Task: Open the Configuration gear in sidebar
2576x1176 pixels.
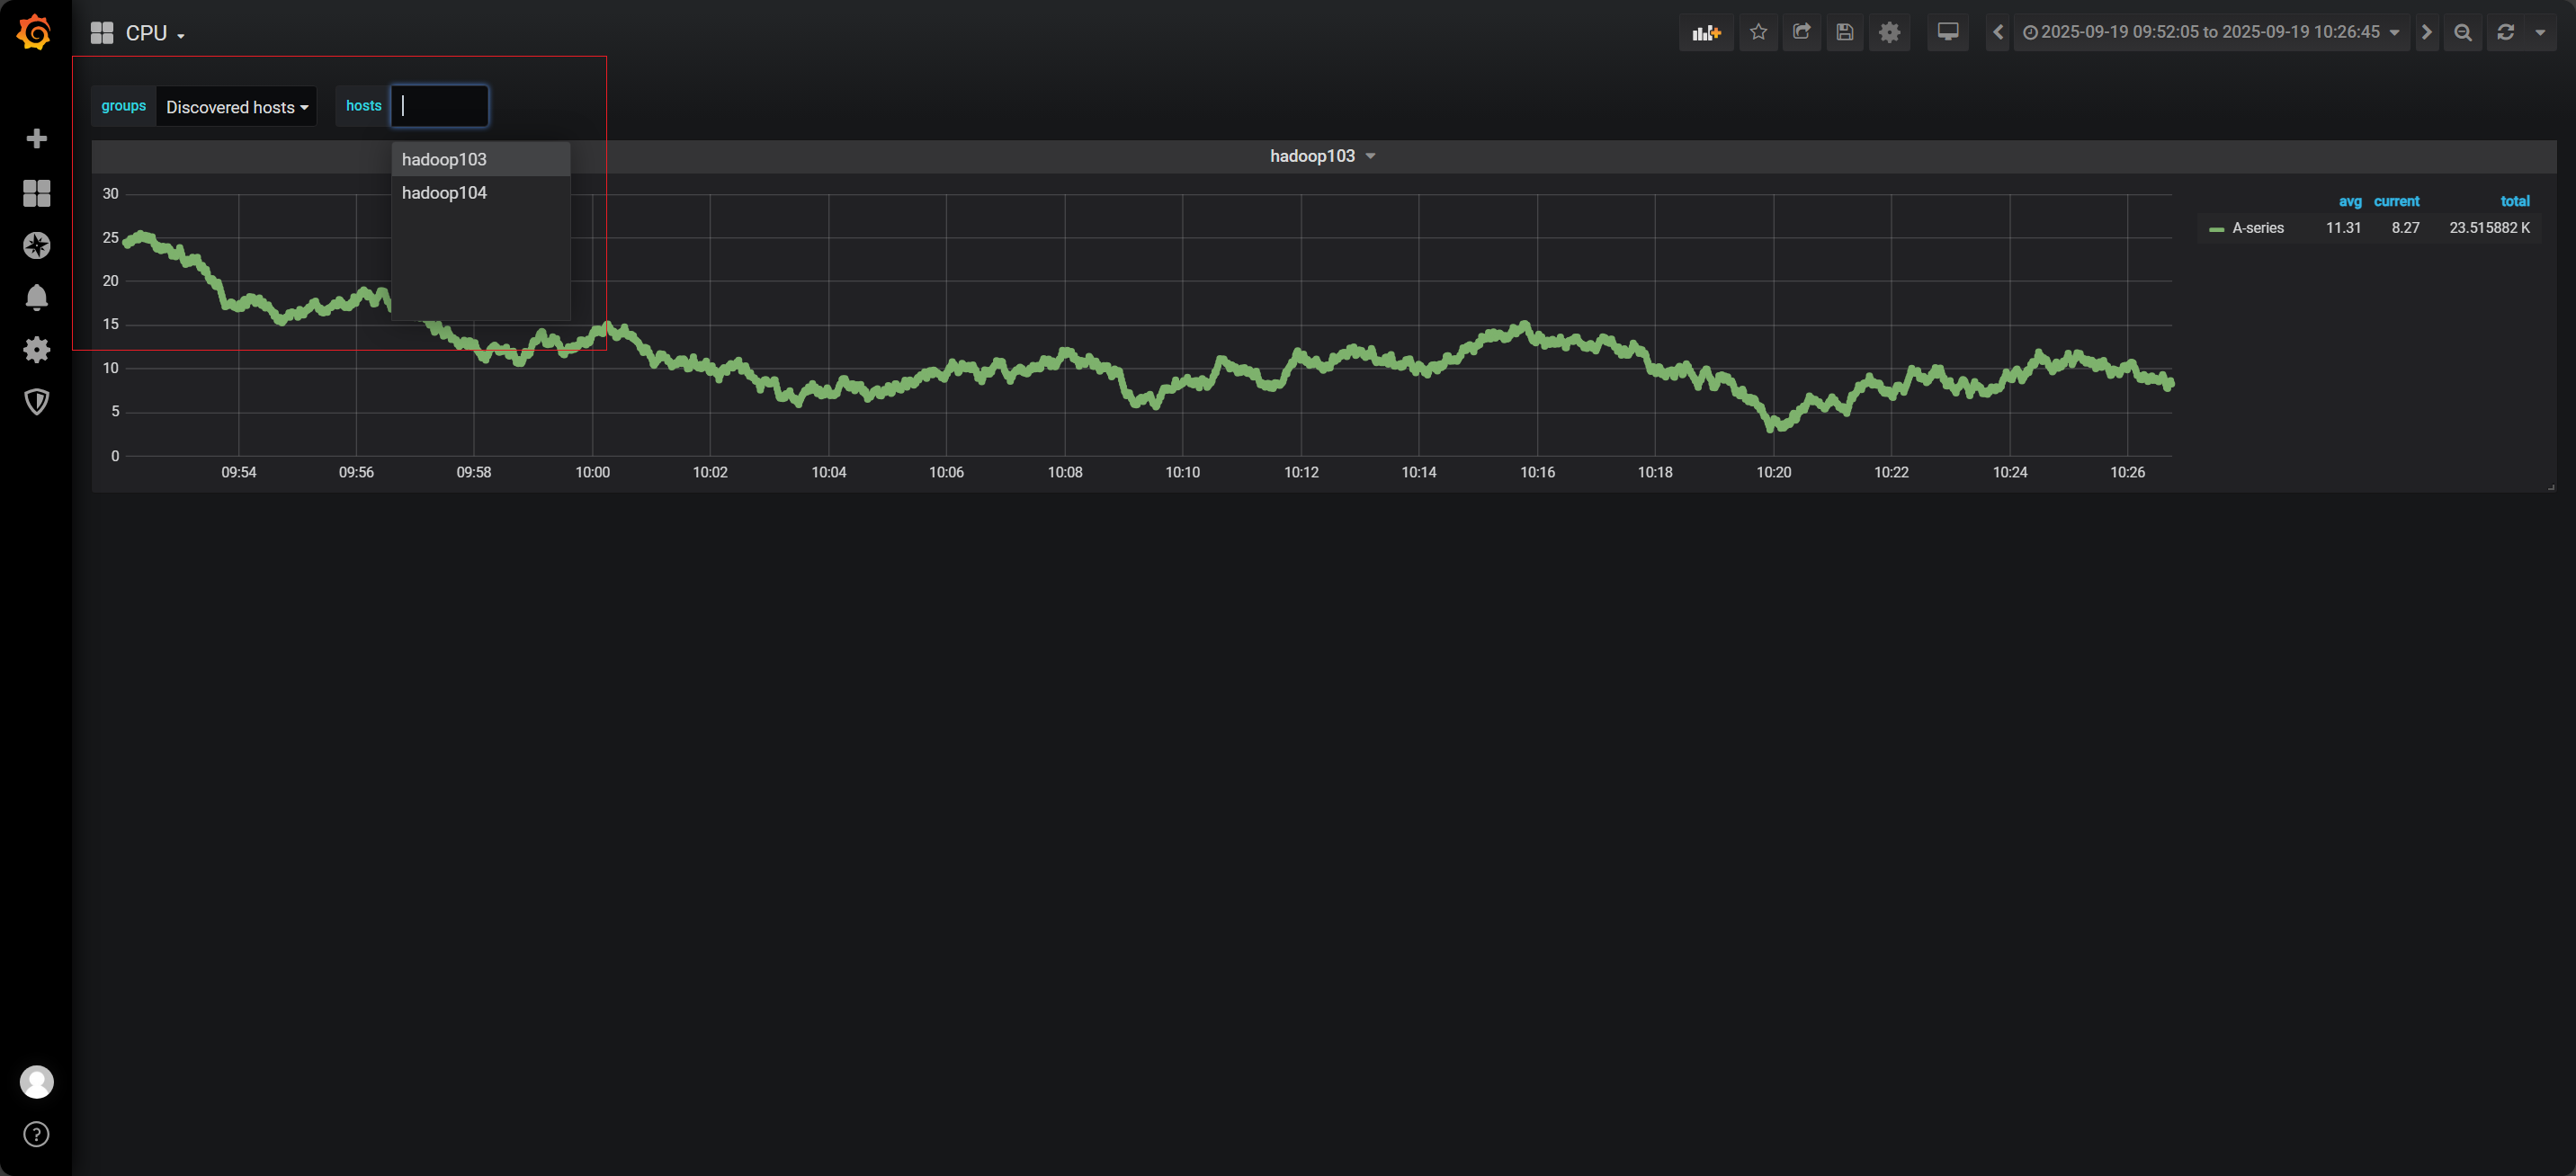Action: click(36, 349)
